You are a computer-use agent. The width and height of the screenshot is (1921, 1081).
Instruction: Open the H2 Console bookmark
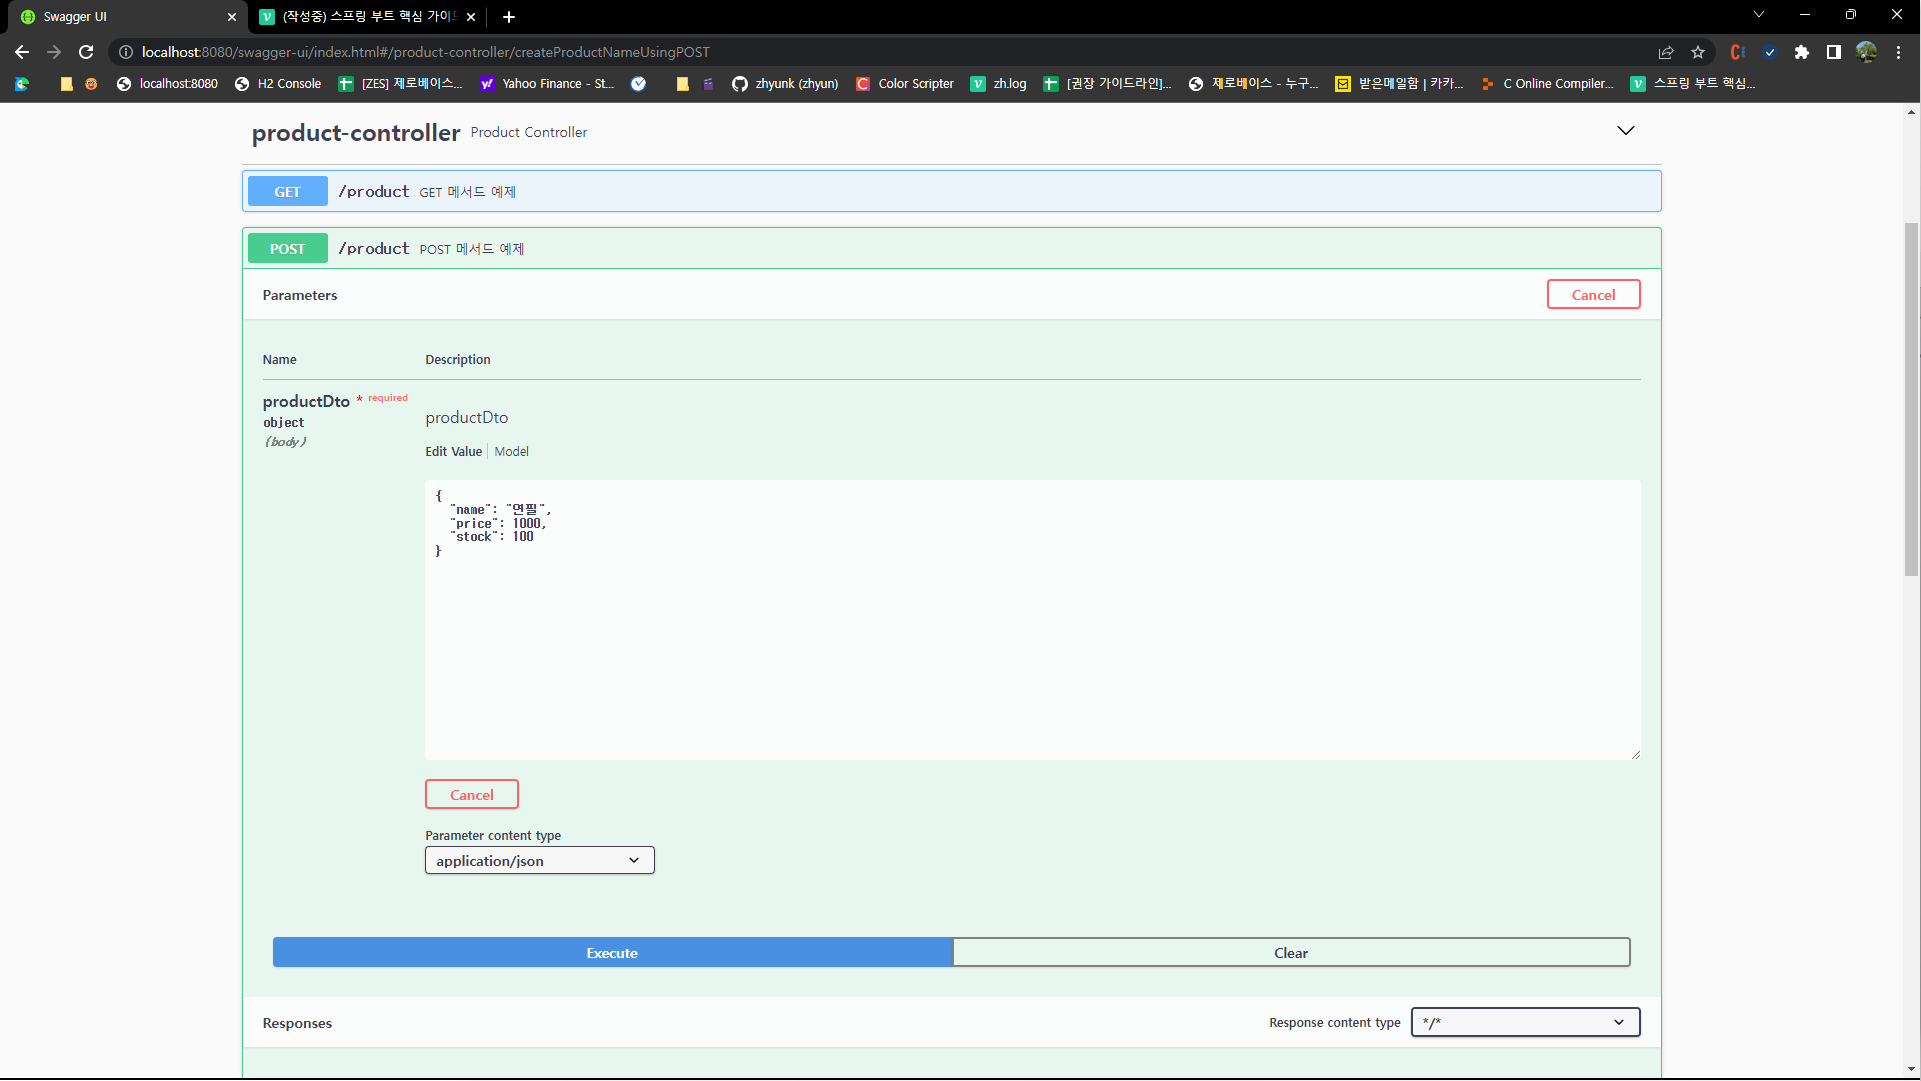[x=278, y=84]
